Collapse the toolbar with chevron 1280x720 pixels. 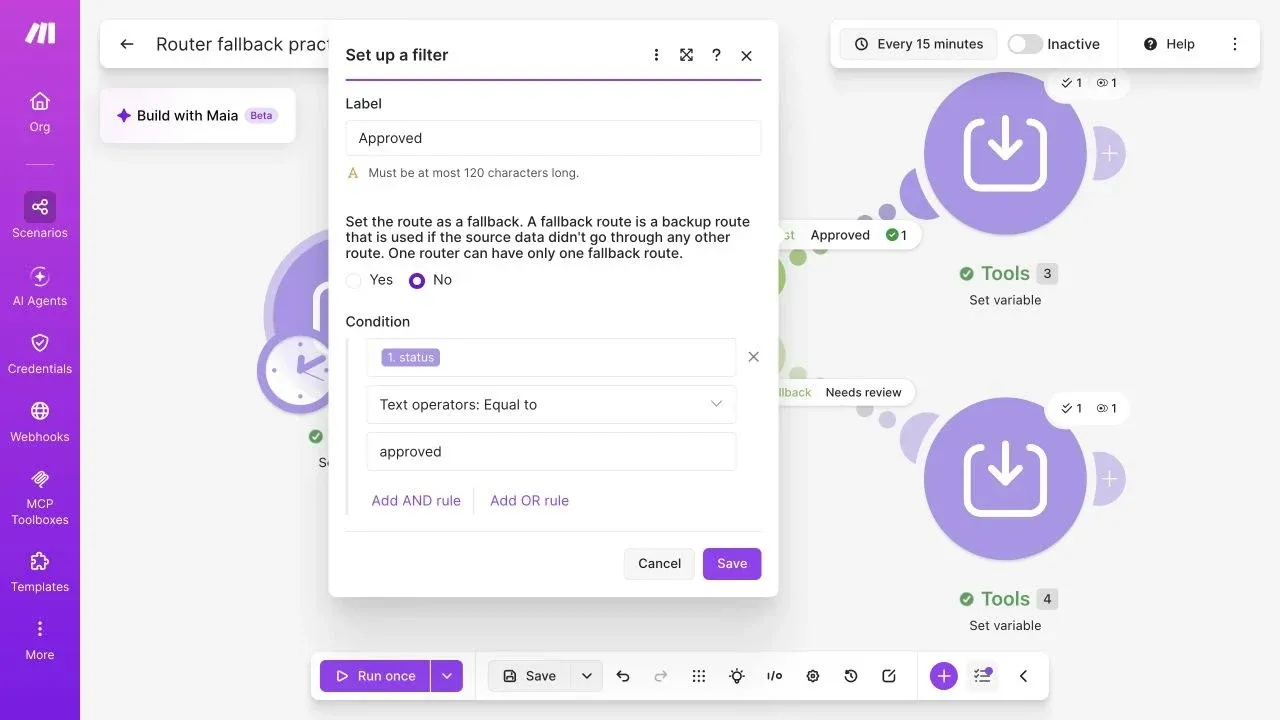(1023, 676)
